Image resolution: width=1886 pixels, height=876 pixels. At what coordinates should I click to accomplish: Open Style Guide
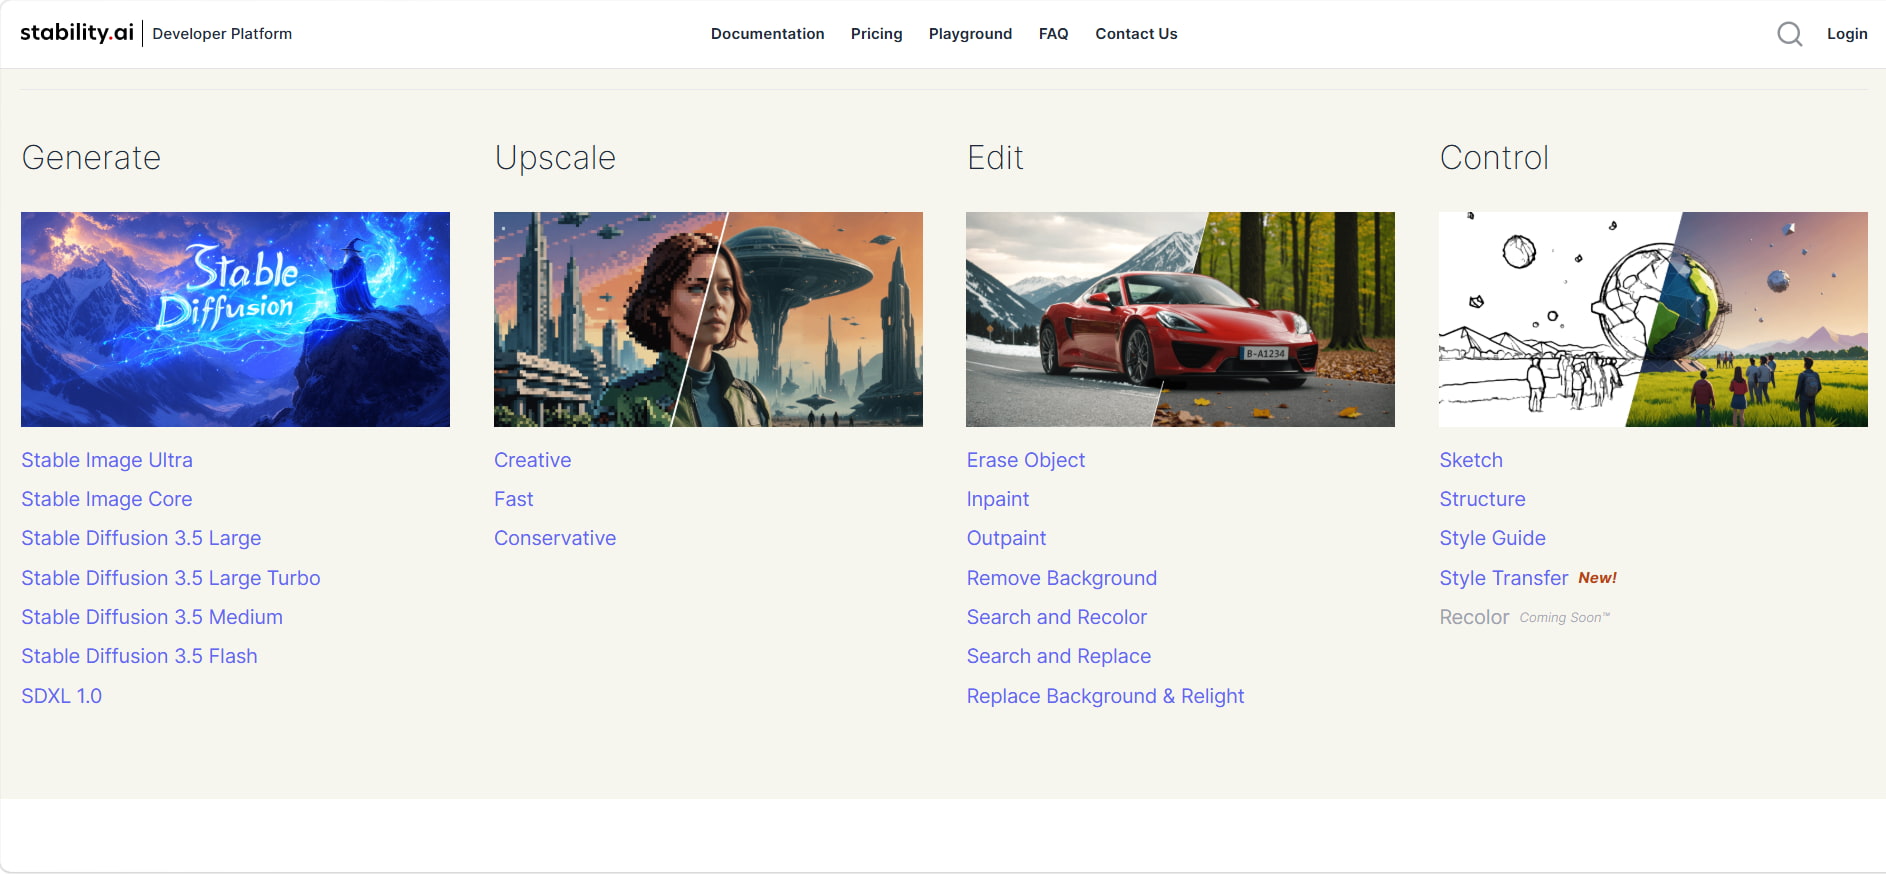point(1493,538)
